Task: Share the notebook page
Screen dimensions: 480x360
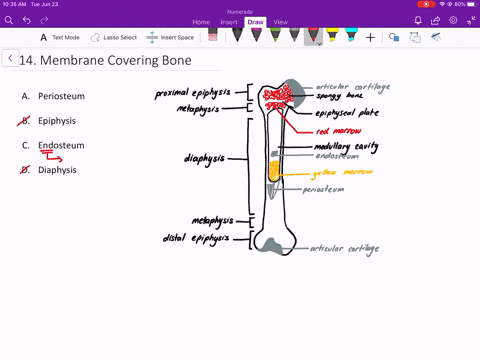Action: pyautogui.click(x=435, y=21)
